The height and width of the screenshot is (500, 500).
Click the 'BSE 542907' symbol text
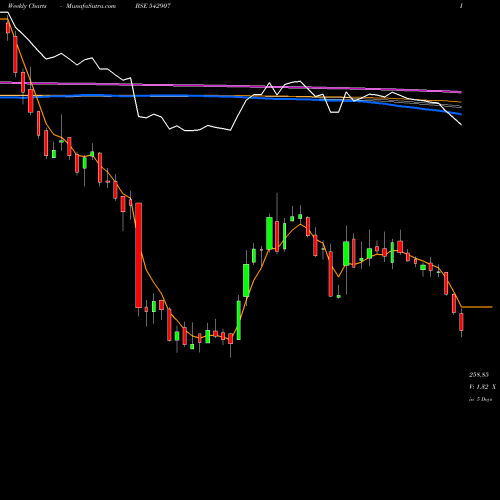153,6
